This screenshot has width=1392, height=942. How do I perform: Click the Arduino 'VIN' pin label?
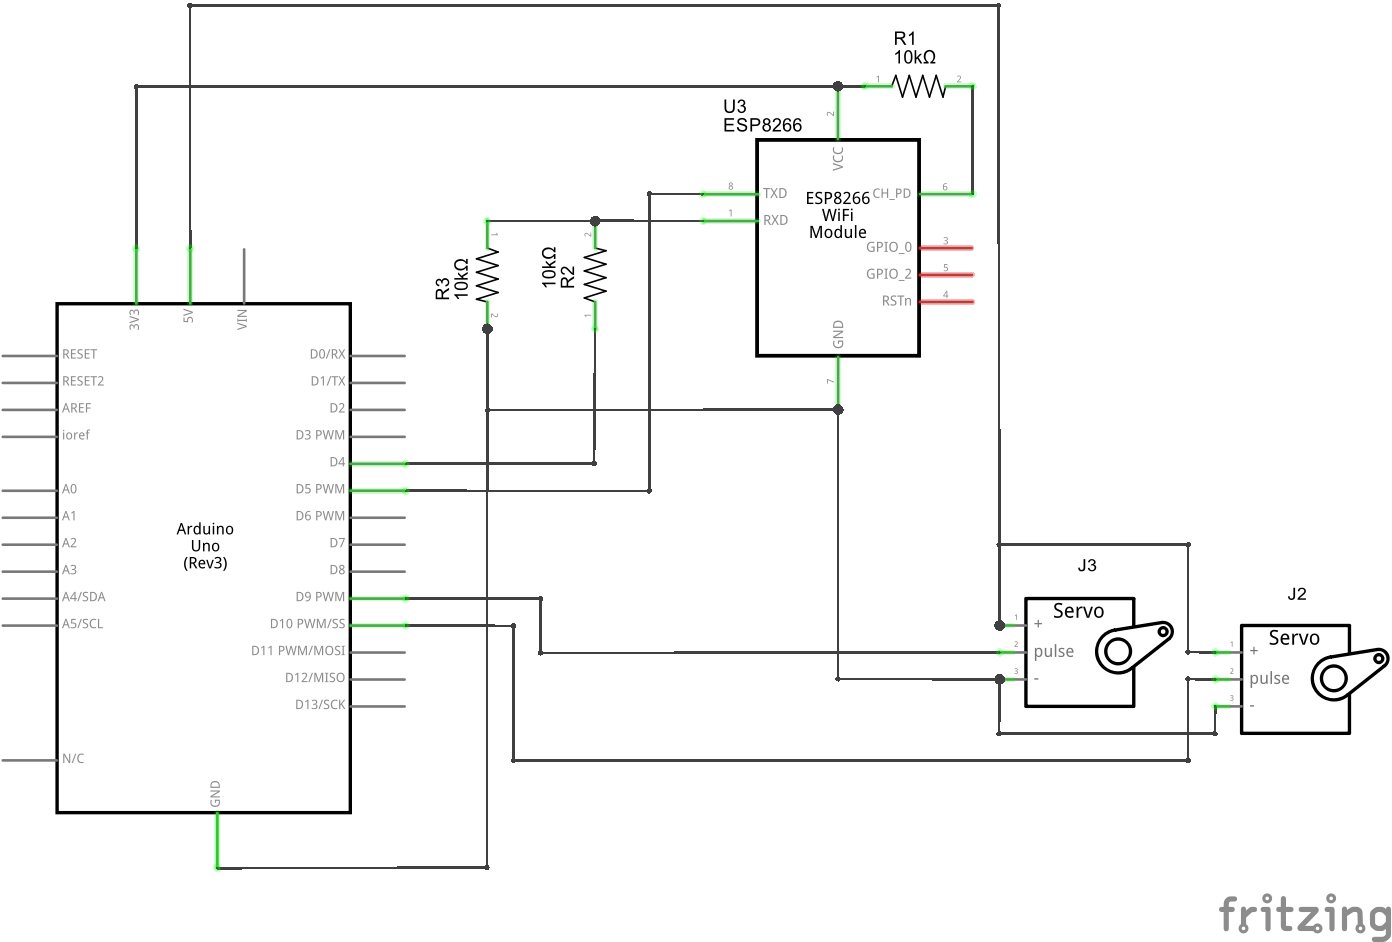[242, 319]
